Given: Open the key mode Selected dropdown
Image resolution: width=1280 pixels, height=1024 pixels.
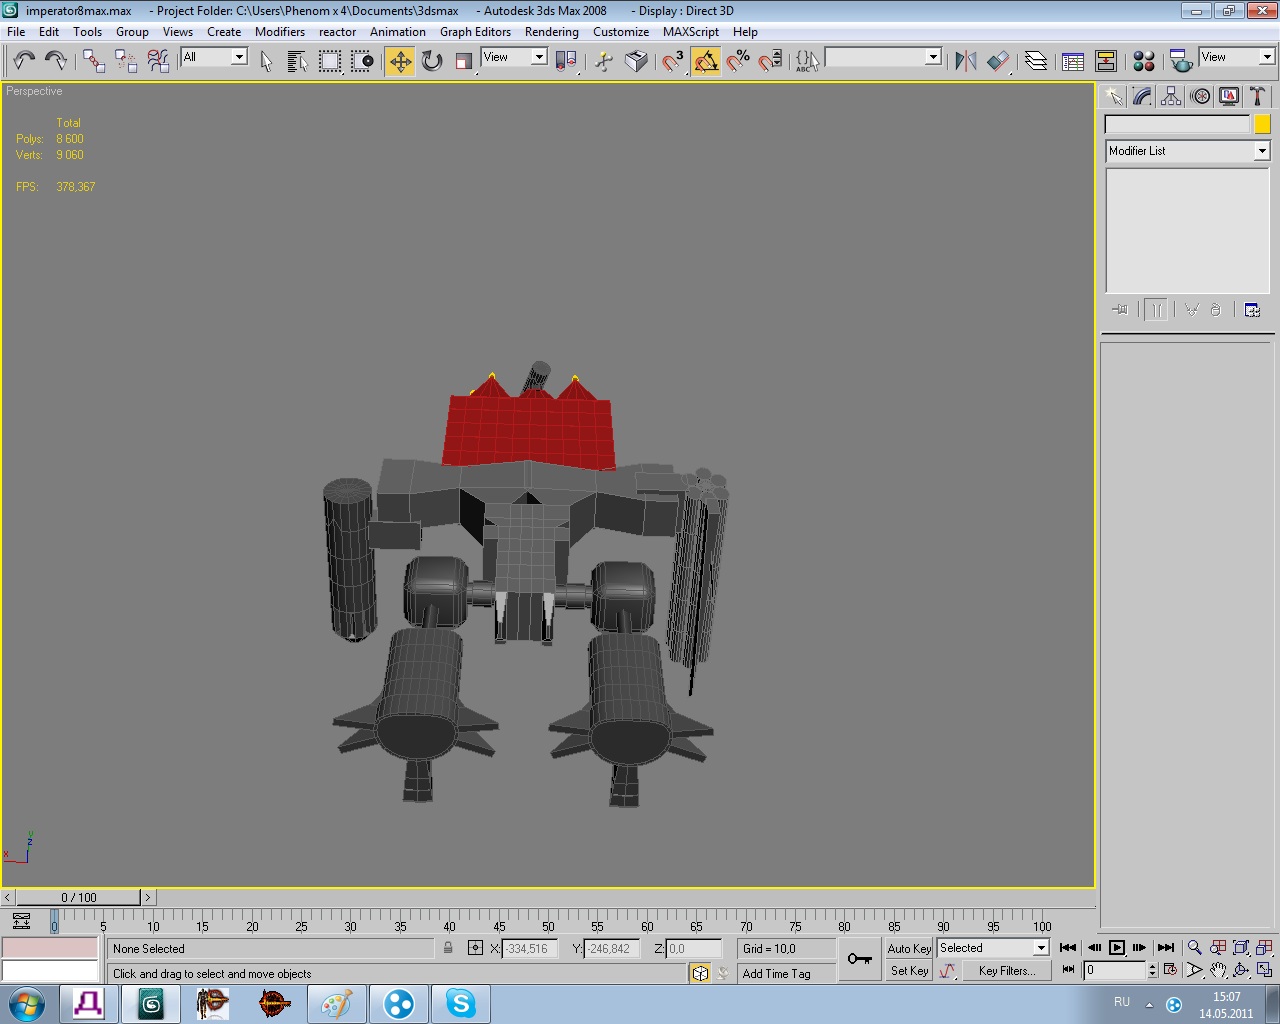Looking at the screenshot, I should [x=993, y=948].
